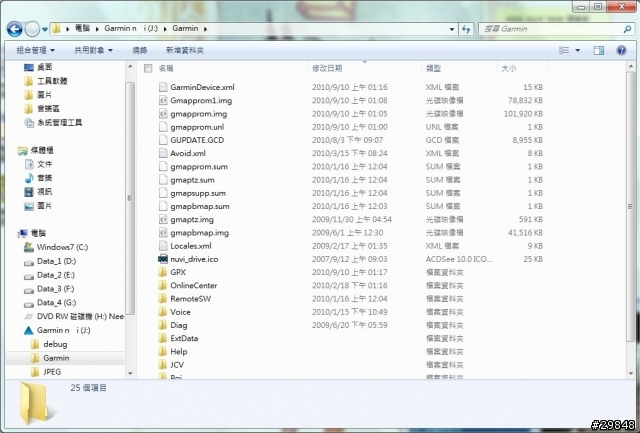This screenshot has width=640, height=433.
Task: Select 媒體櫃 in navigation pane
Action: 42,150
